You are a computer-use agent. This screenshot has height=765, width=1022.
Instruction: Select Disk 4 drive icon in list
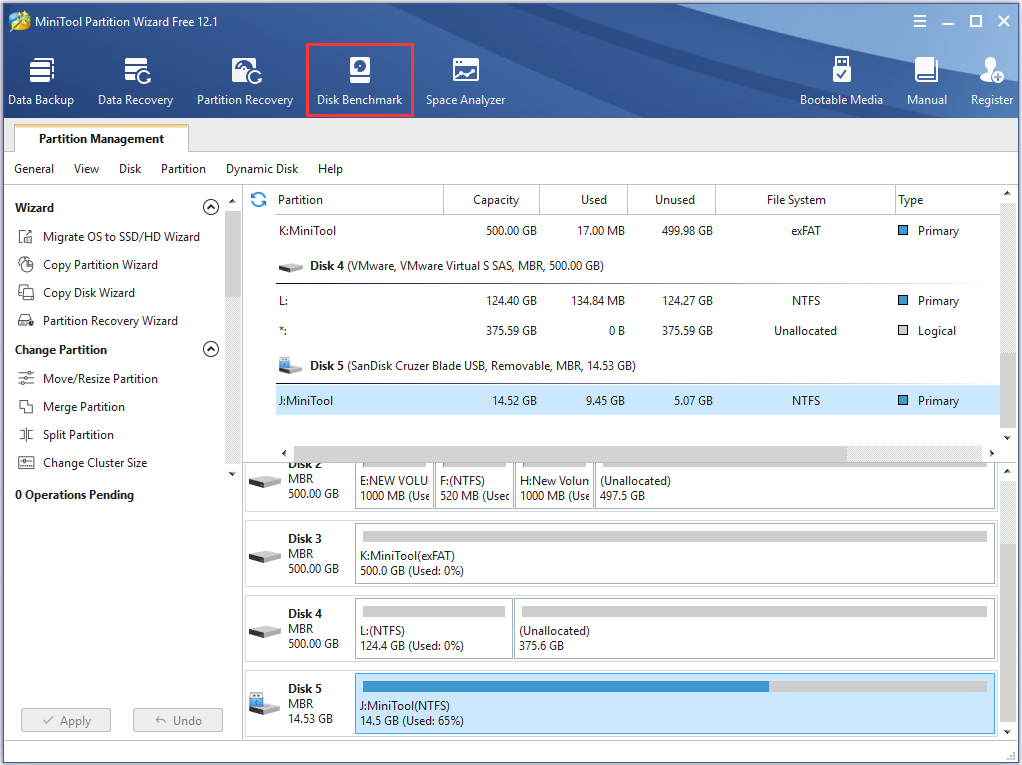pos(291,267)
